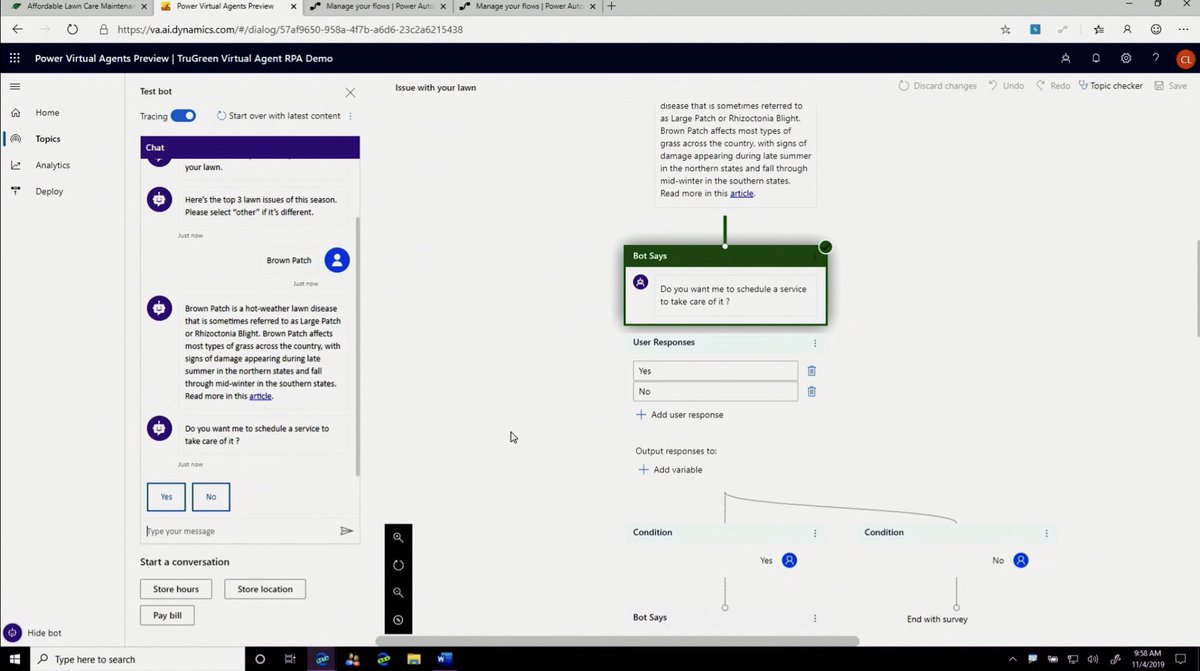Click the browser address bar
The width and height of the screenshot is (1200, 671).
click(x=540, y=30)
